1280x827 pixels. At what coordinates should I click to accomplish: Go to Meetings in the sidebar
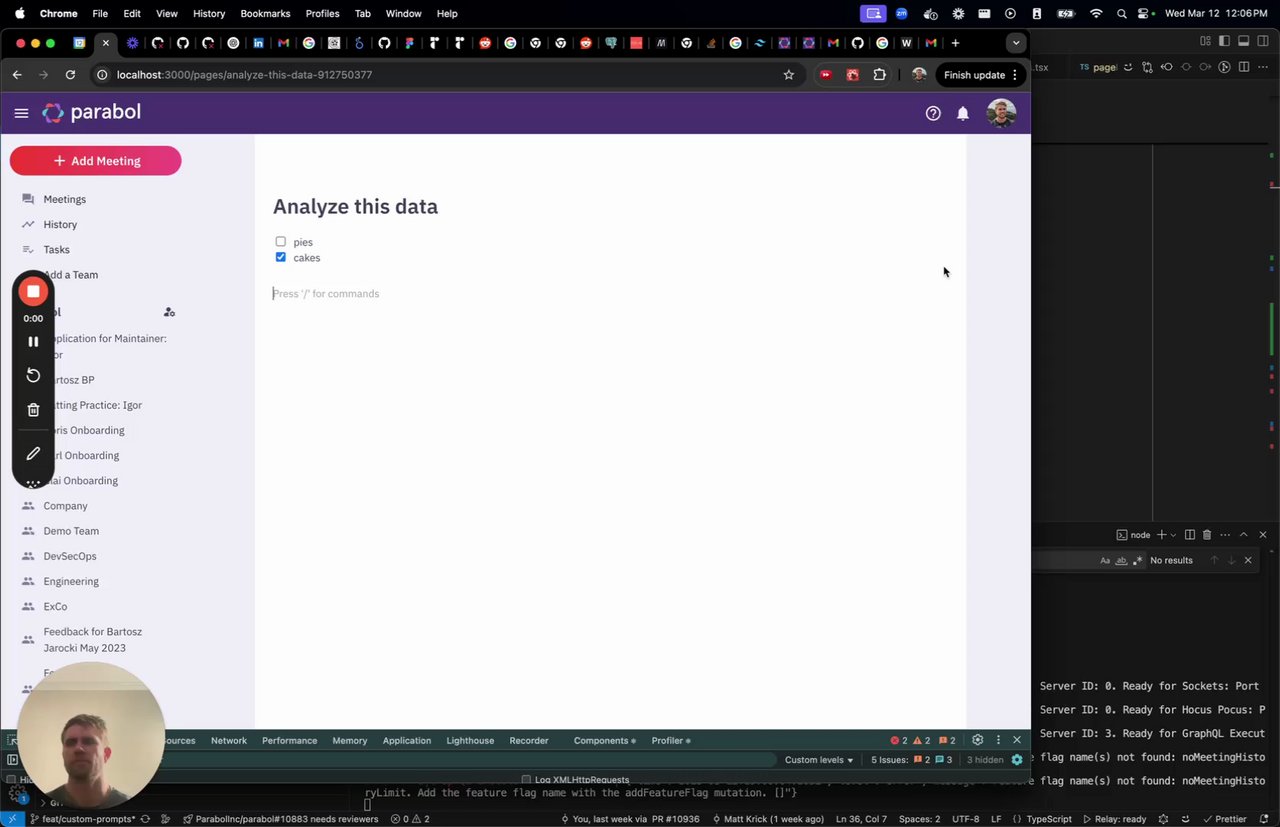pyautogui.click(x=64, y=199)
